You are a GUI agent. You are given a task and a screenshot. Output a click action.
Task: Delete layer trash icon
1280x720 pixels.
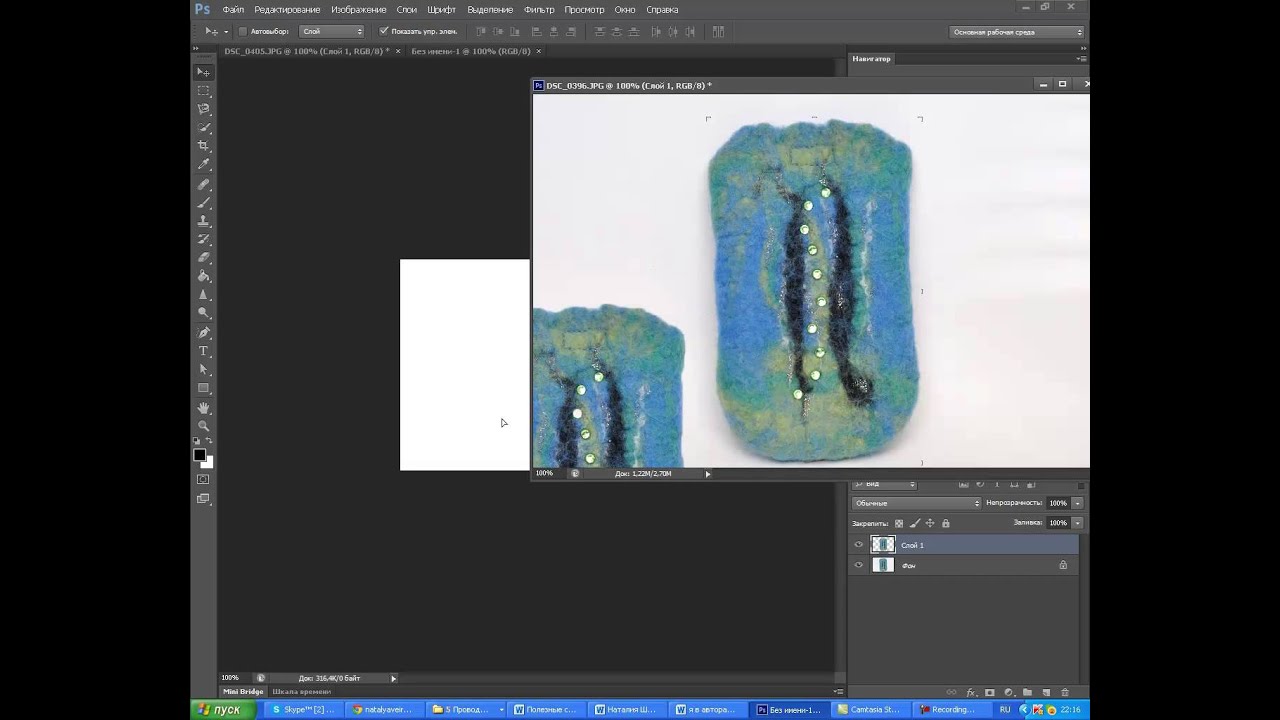tap(1064, 692)
